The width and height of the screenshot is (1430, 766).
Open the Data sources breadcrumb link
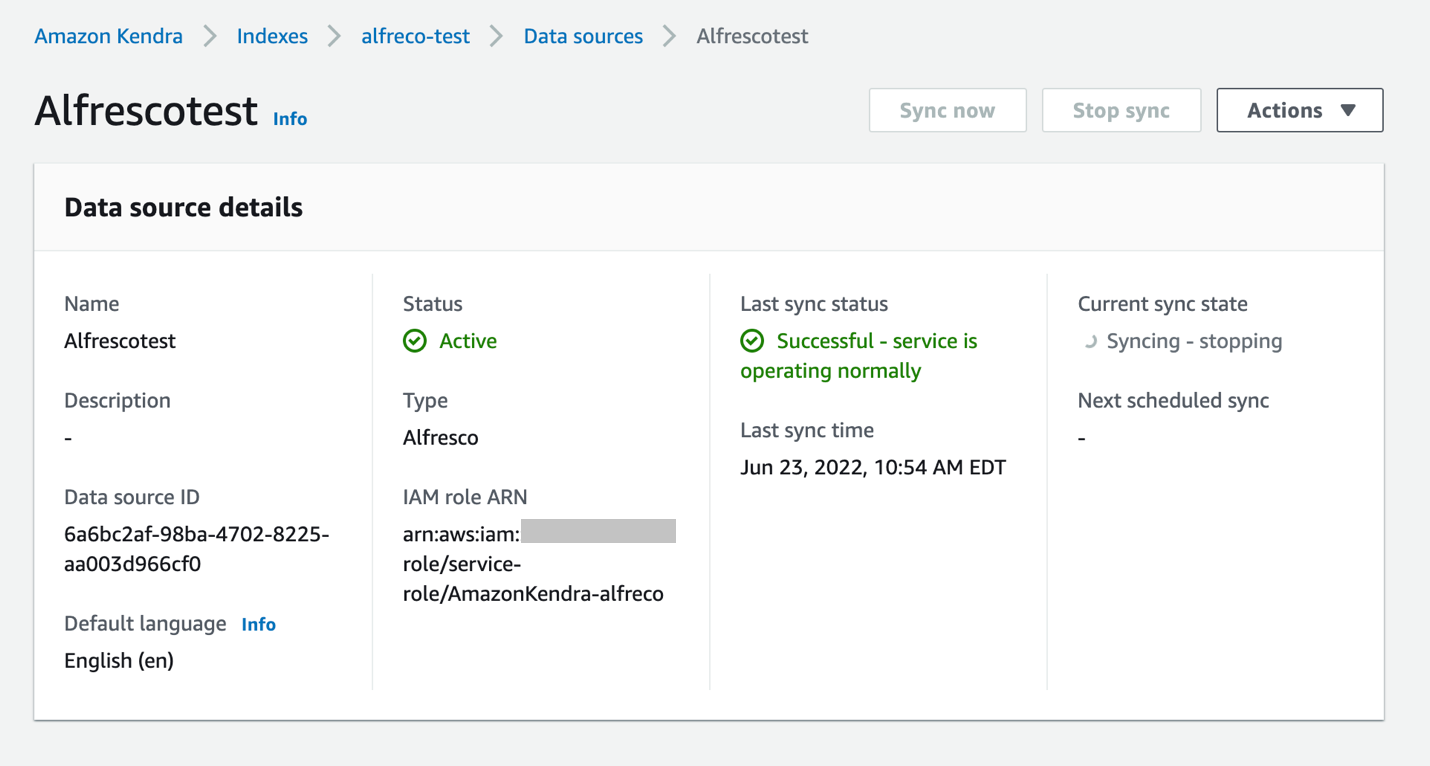pyautogui.click(x=583, y=37)
